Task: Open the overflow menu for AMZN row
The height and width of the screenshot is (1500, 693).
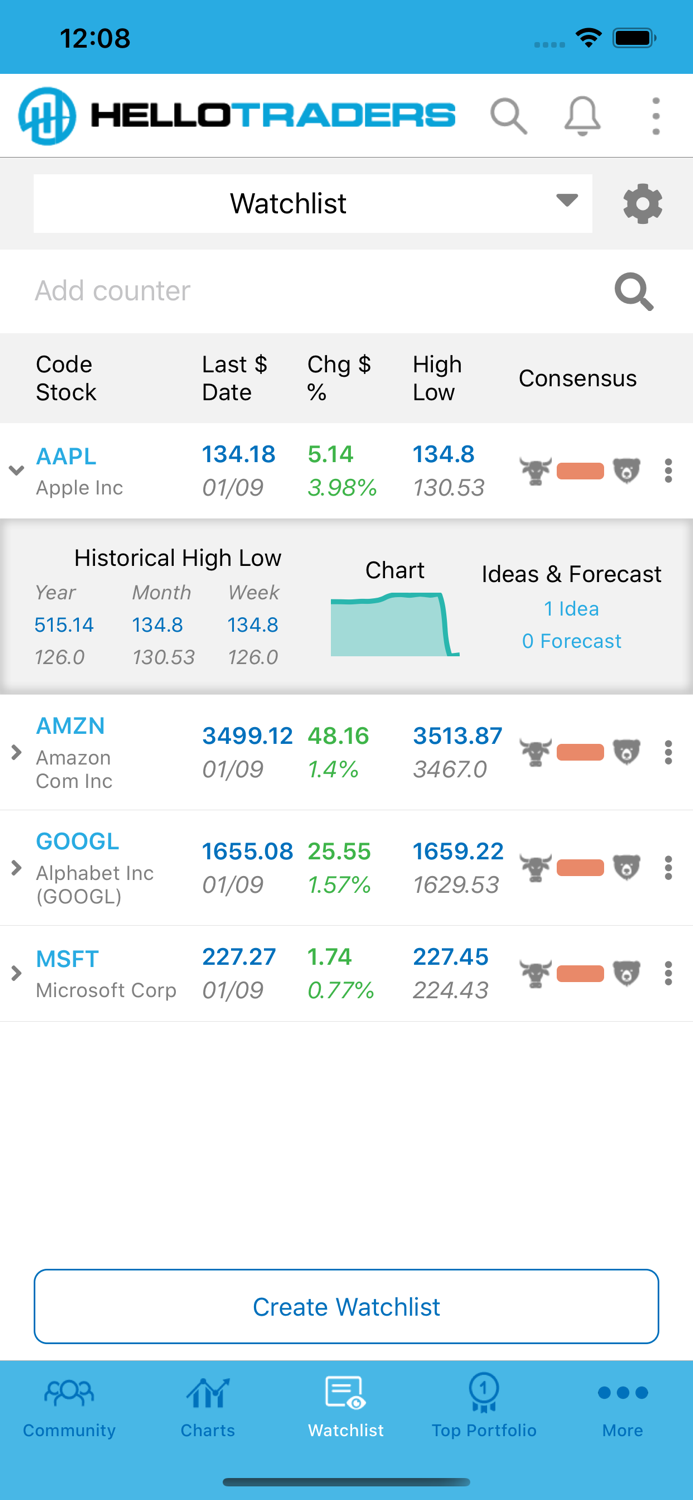Action: [x=668, y=752]
